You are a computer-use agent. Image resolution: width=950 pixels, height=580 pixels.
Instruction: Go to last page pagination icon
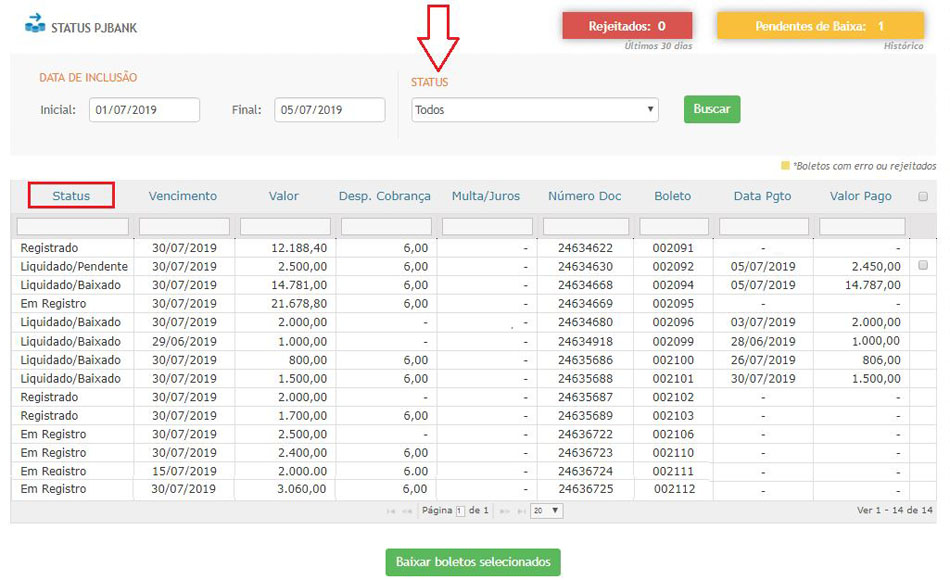coord(521,511)
